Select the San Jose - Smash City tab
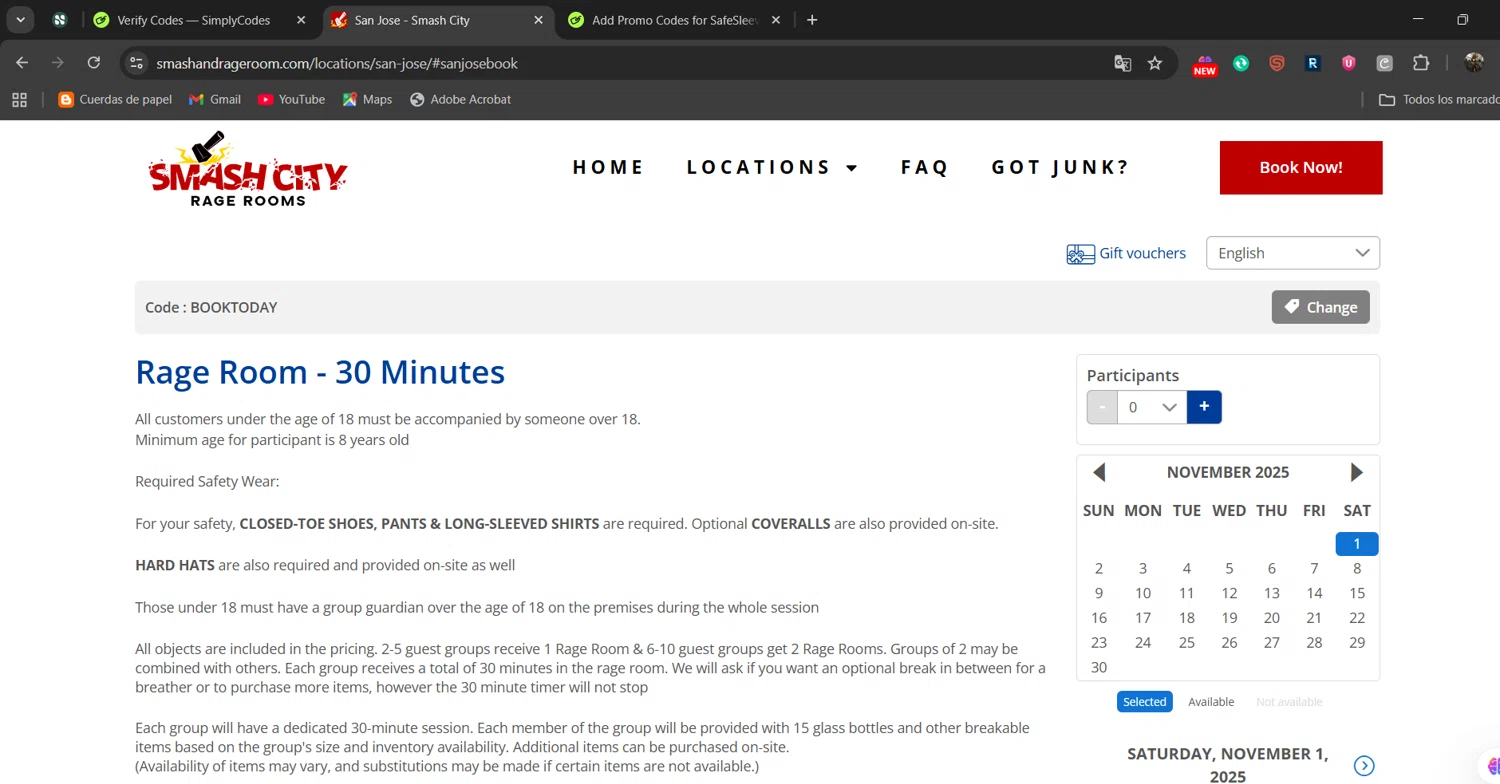 click(x=438, y=20)
